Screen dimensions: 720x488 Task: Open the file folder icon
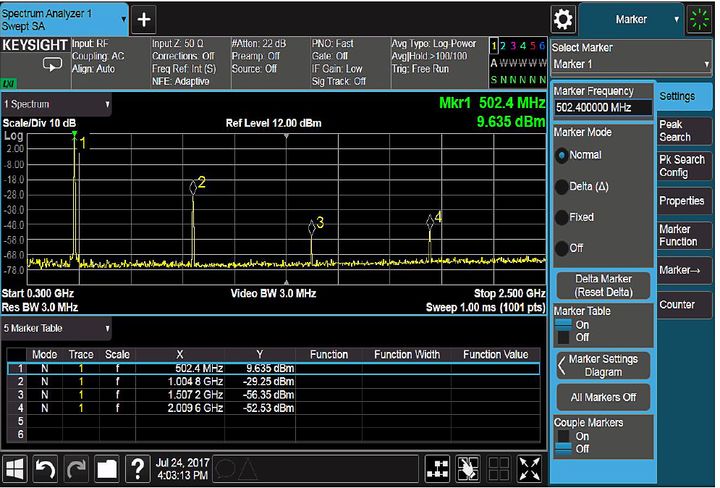(107, 469)
